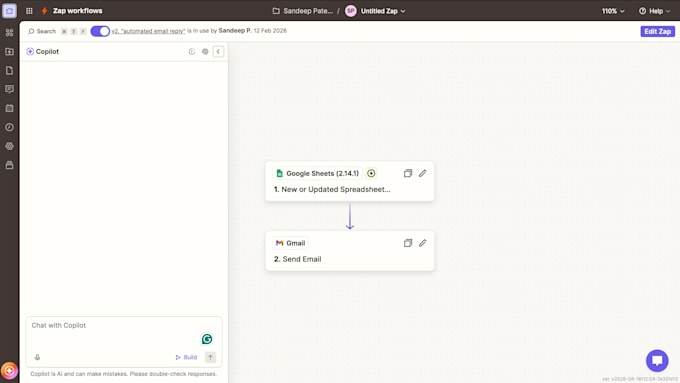Screen dimensions: 680x383
Task: Click Edit Zap button
Action: (657, 31)
